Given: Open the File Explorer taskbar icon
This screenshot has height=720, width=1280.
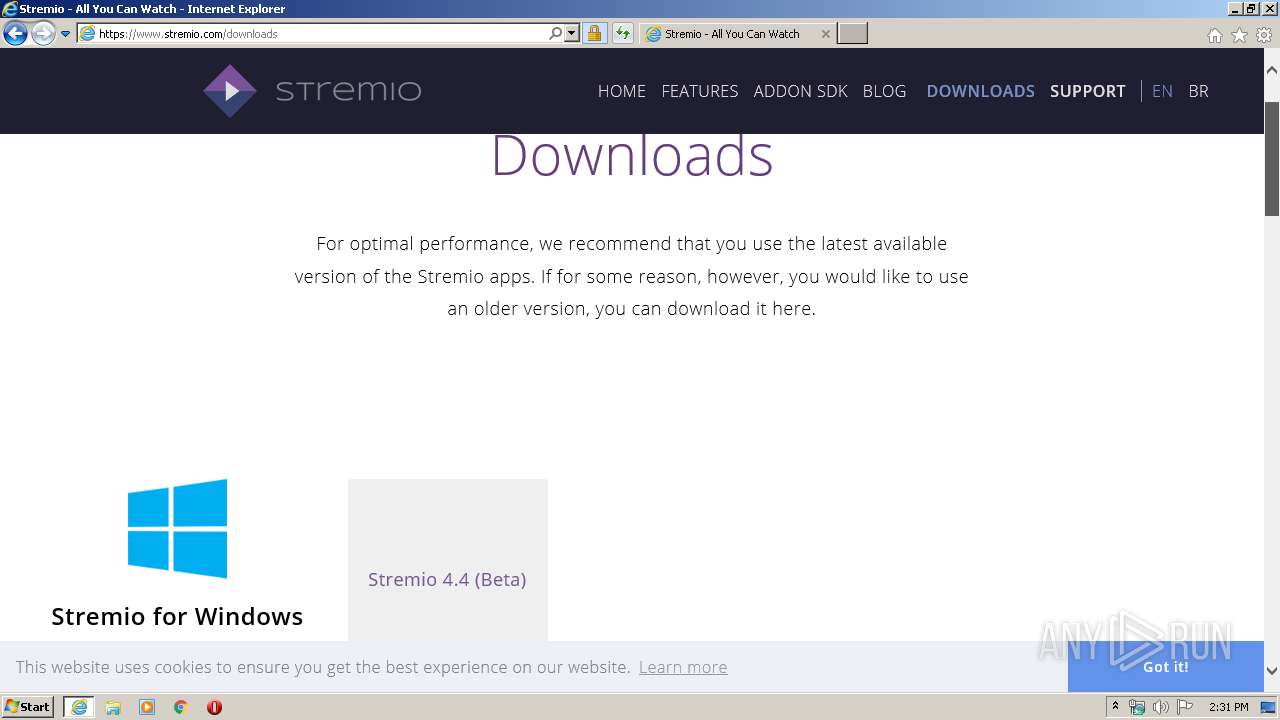Looking at the screenshot, I should 113,707.
